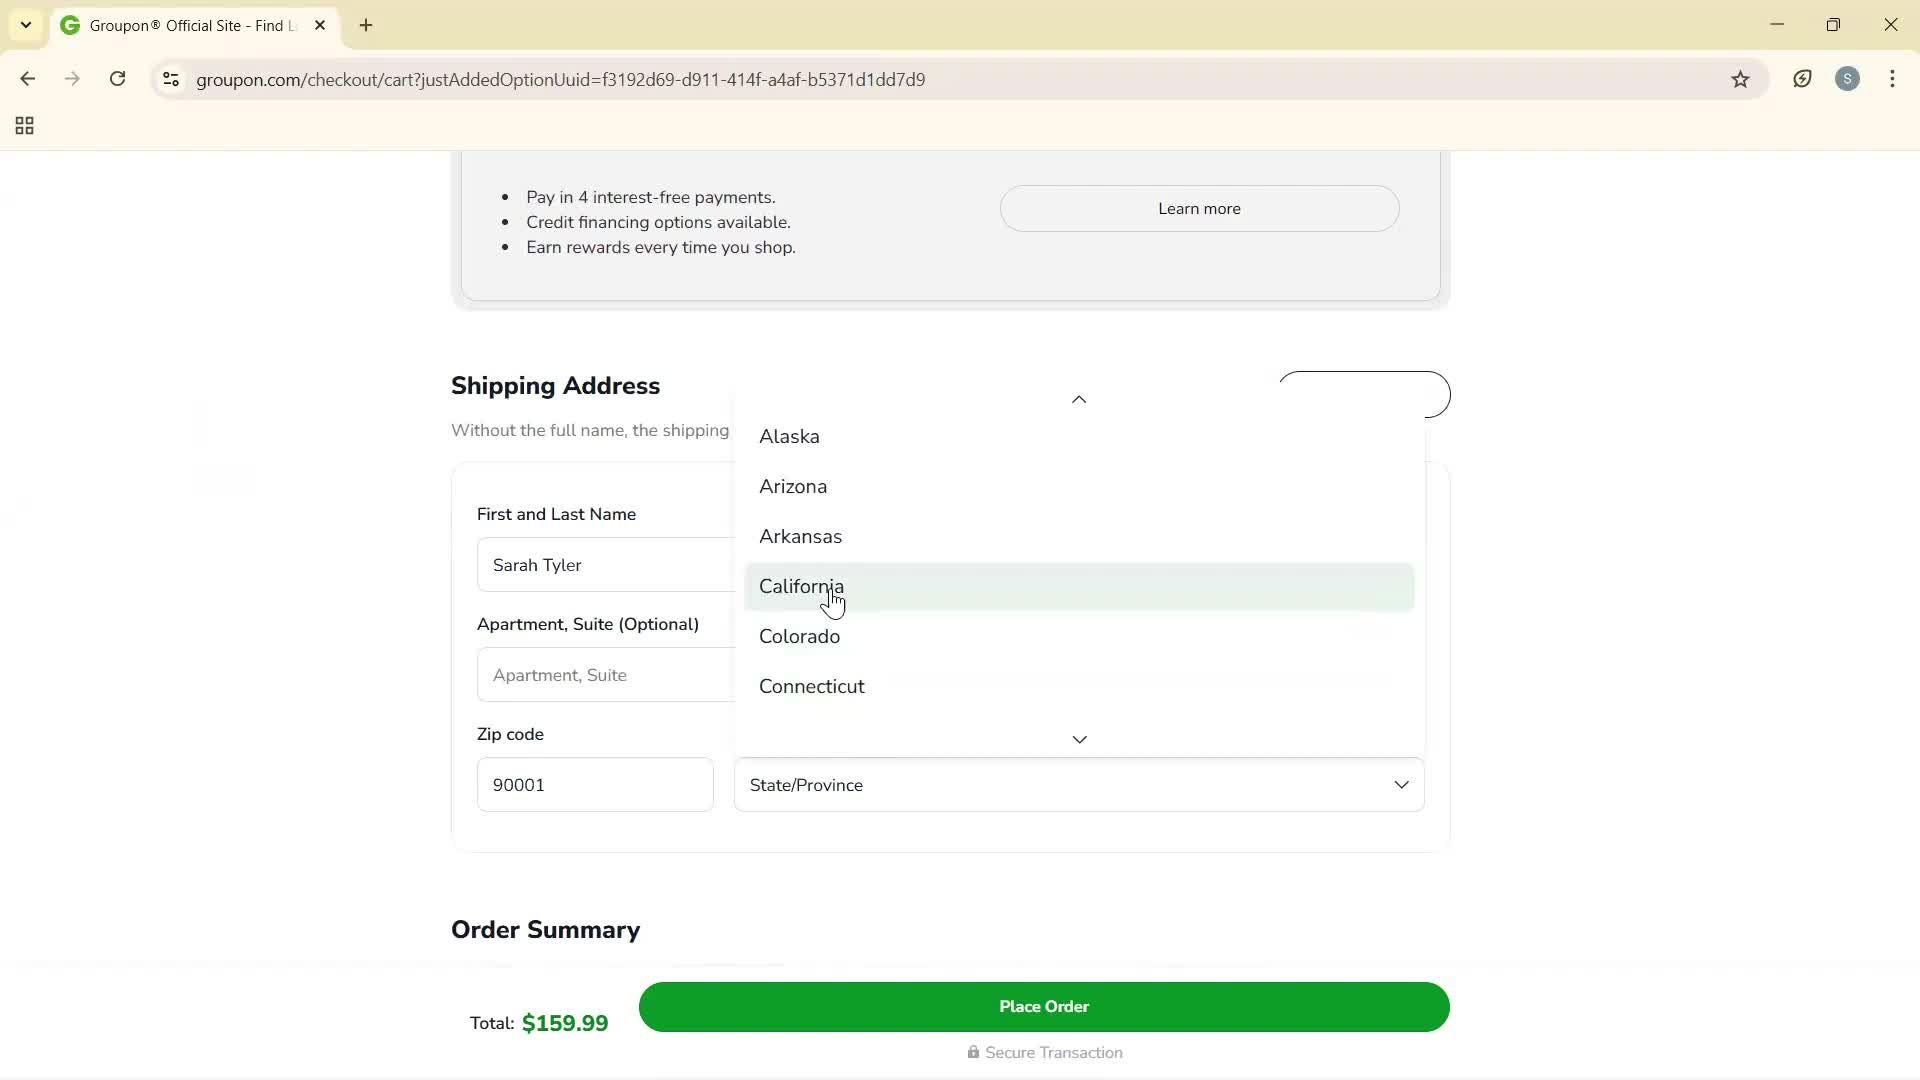Open Chrome's three-dot menu
1920x1080 pixels.
(1892, 79)
